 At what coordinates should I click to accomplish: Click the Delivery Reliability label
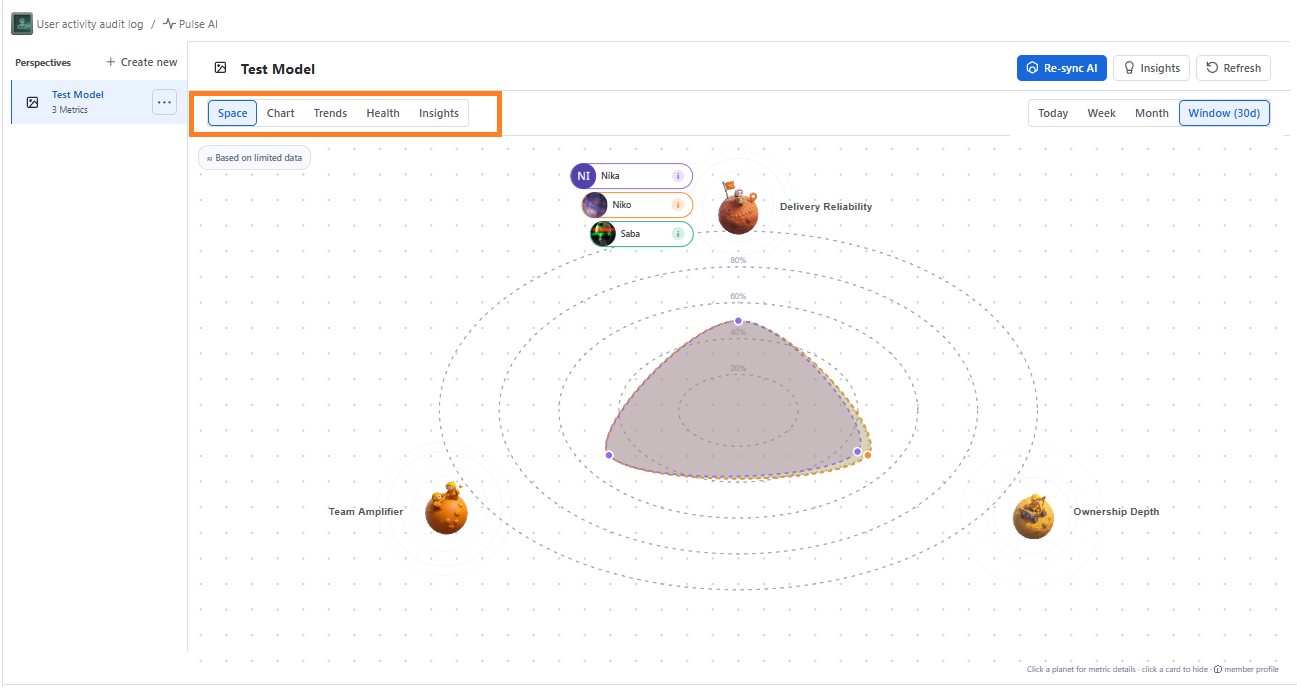point(826,207)
